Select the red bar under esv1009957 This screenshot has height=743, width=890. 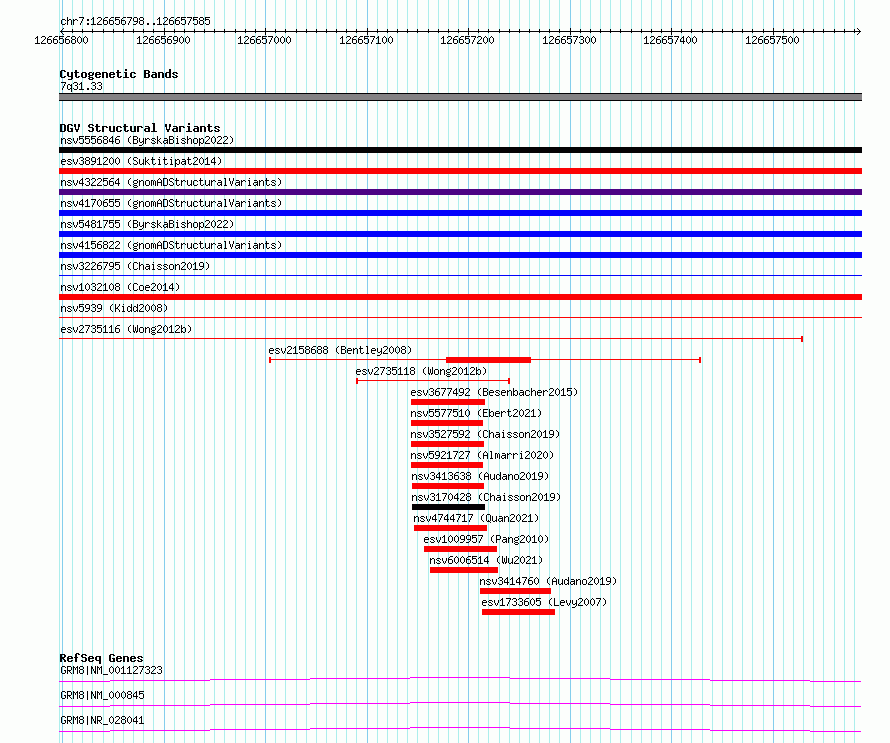pos(460,549)
